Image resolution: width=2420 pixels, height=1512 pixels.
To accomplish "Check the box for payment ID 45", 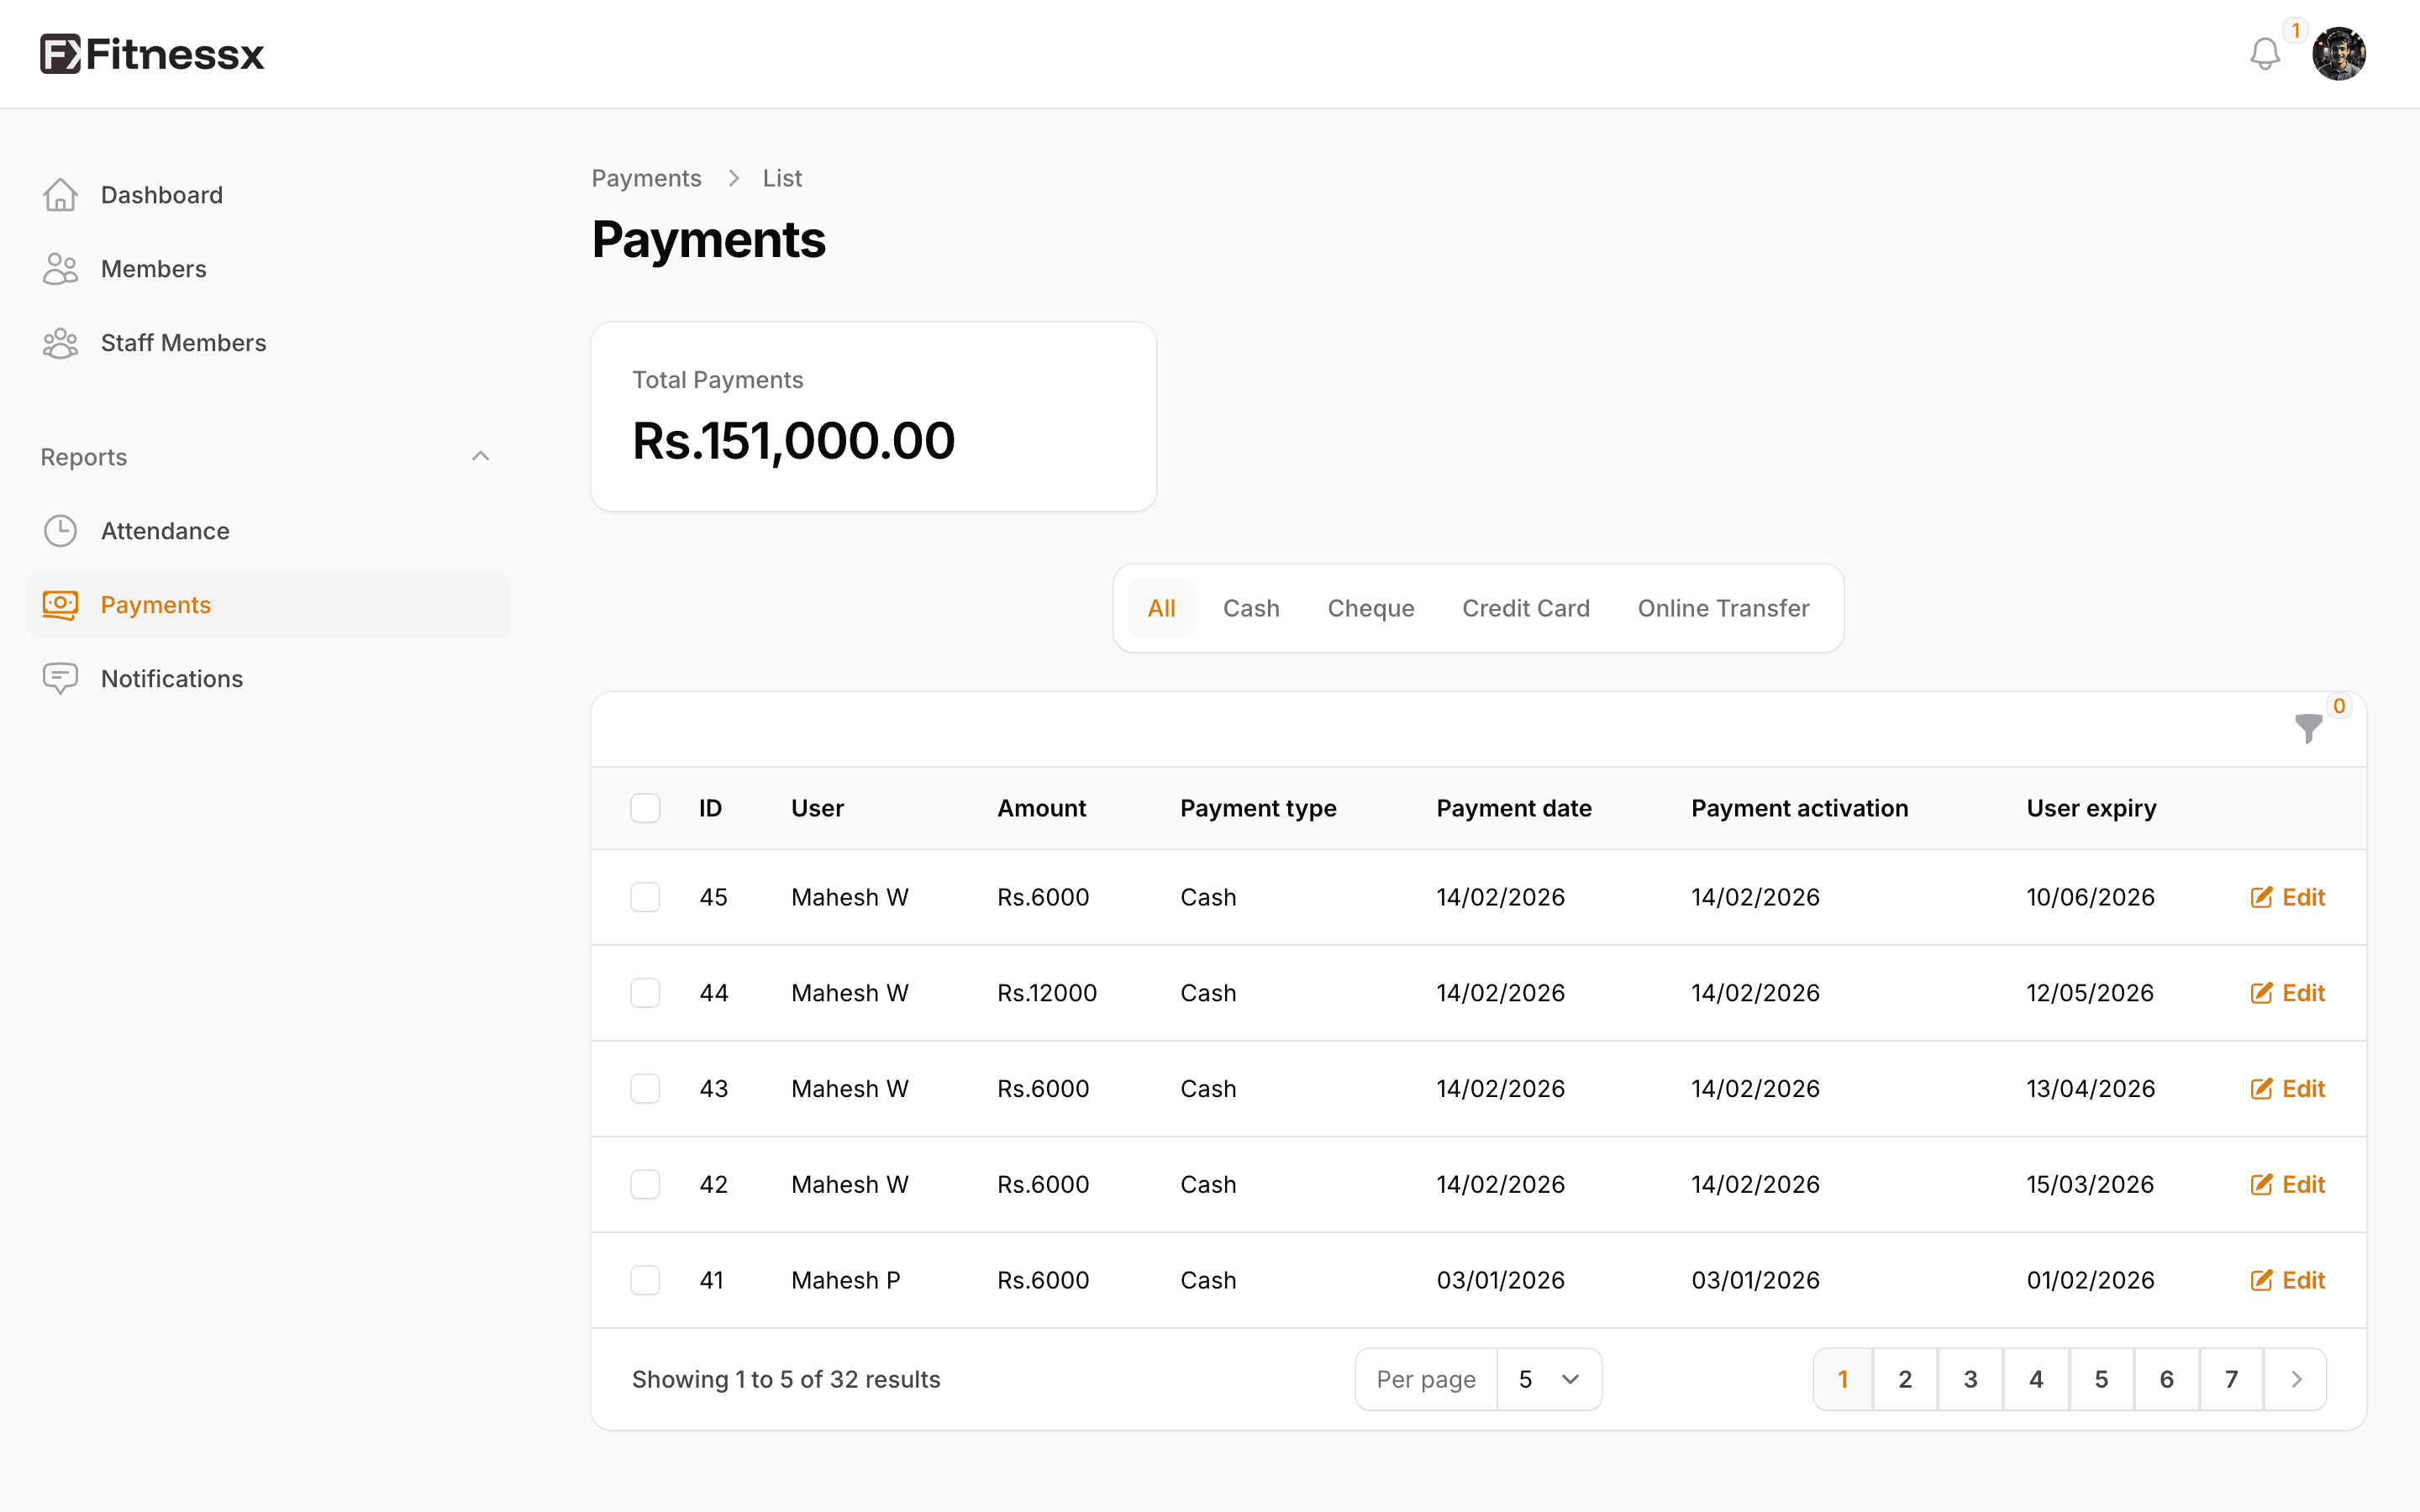I will [645, 897].
